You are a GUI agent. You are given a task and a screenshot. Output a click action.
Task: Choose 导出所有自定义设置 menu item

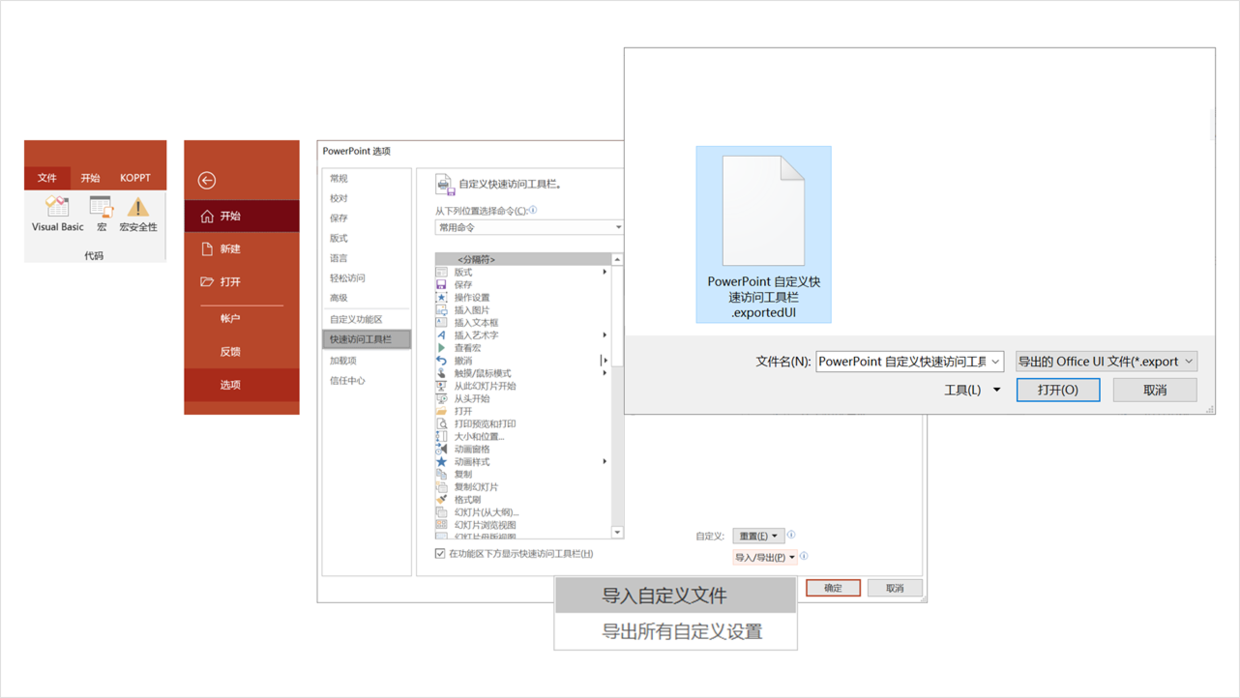pos(675,632)
